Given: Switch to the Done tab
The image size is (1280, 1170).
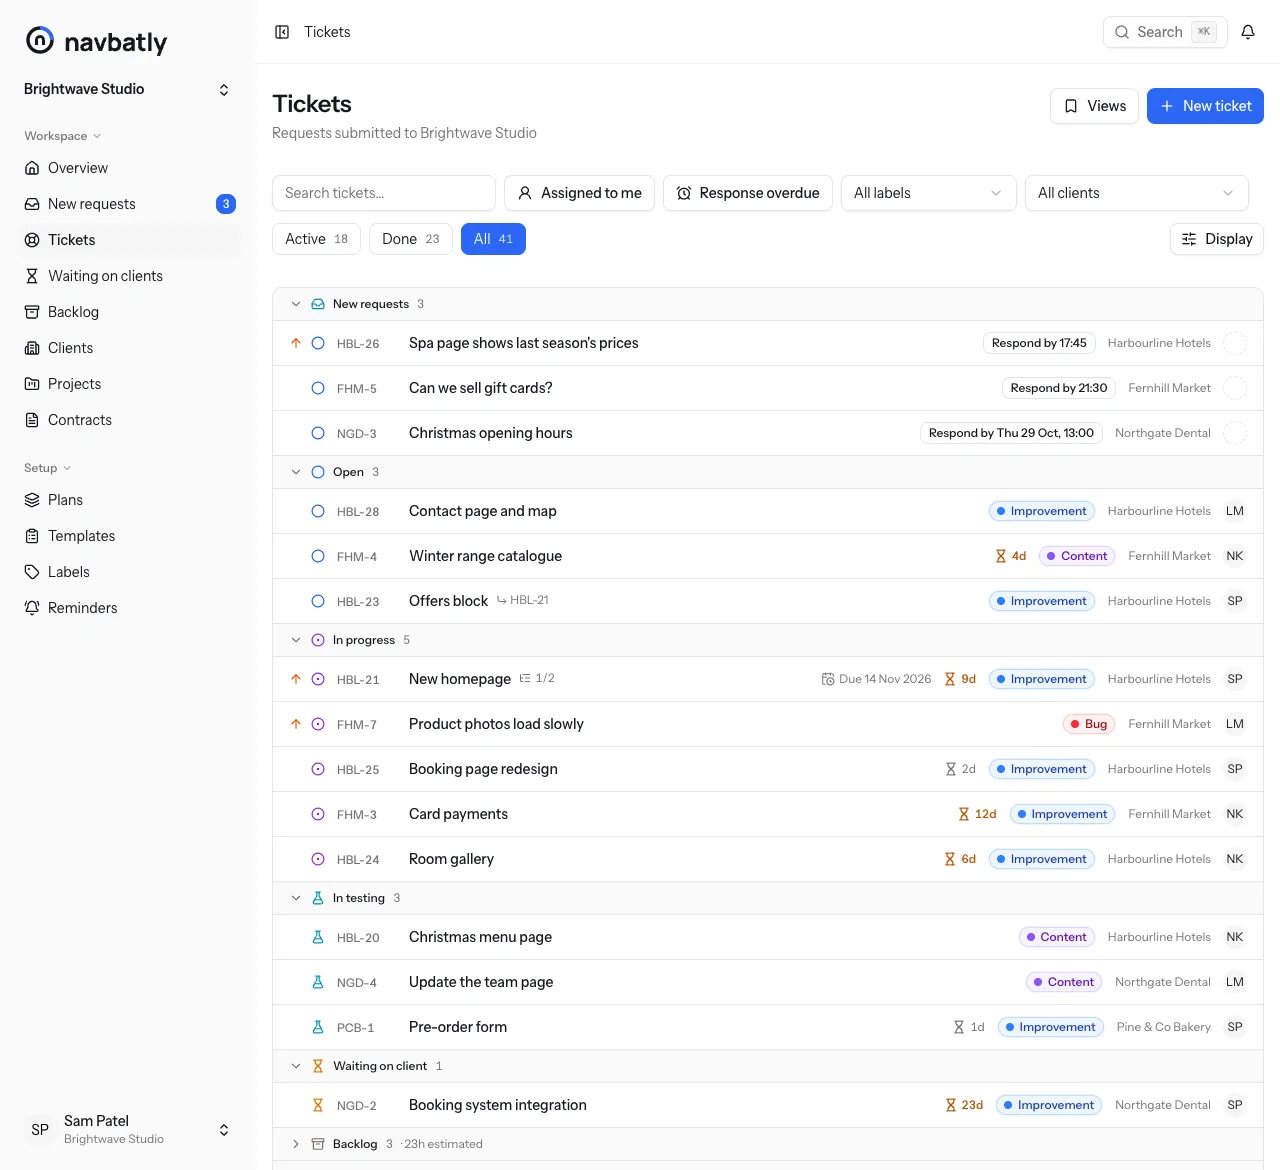Looking at the screenshot, I should tap(411, 239).
